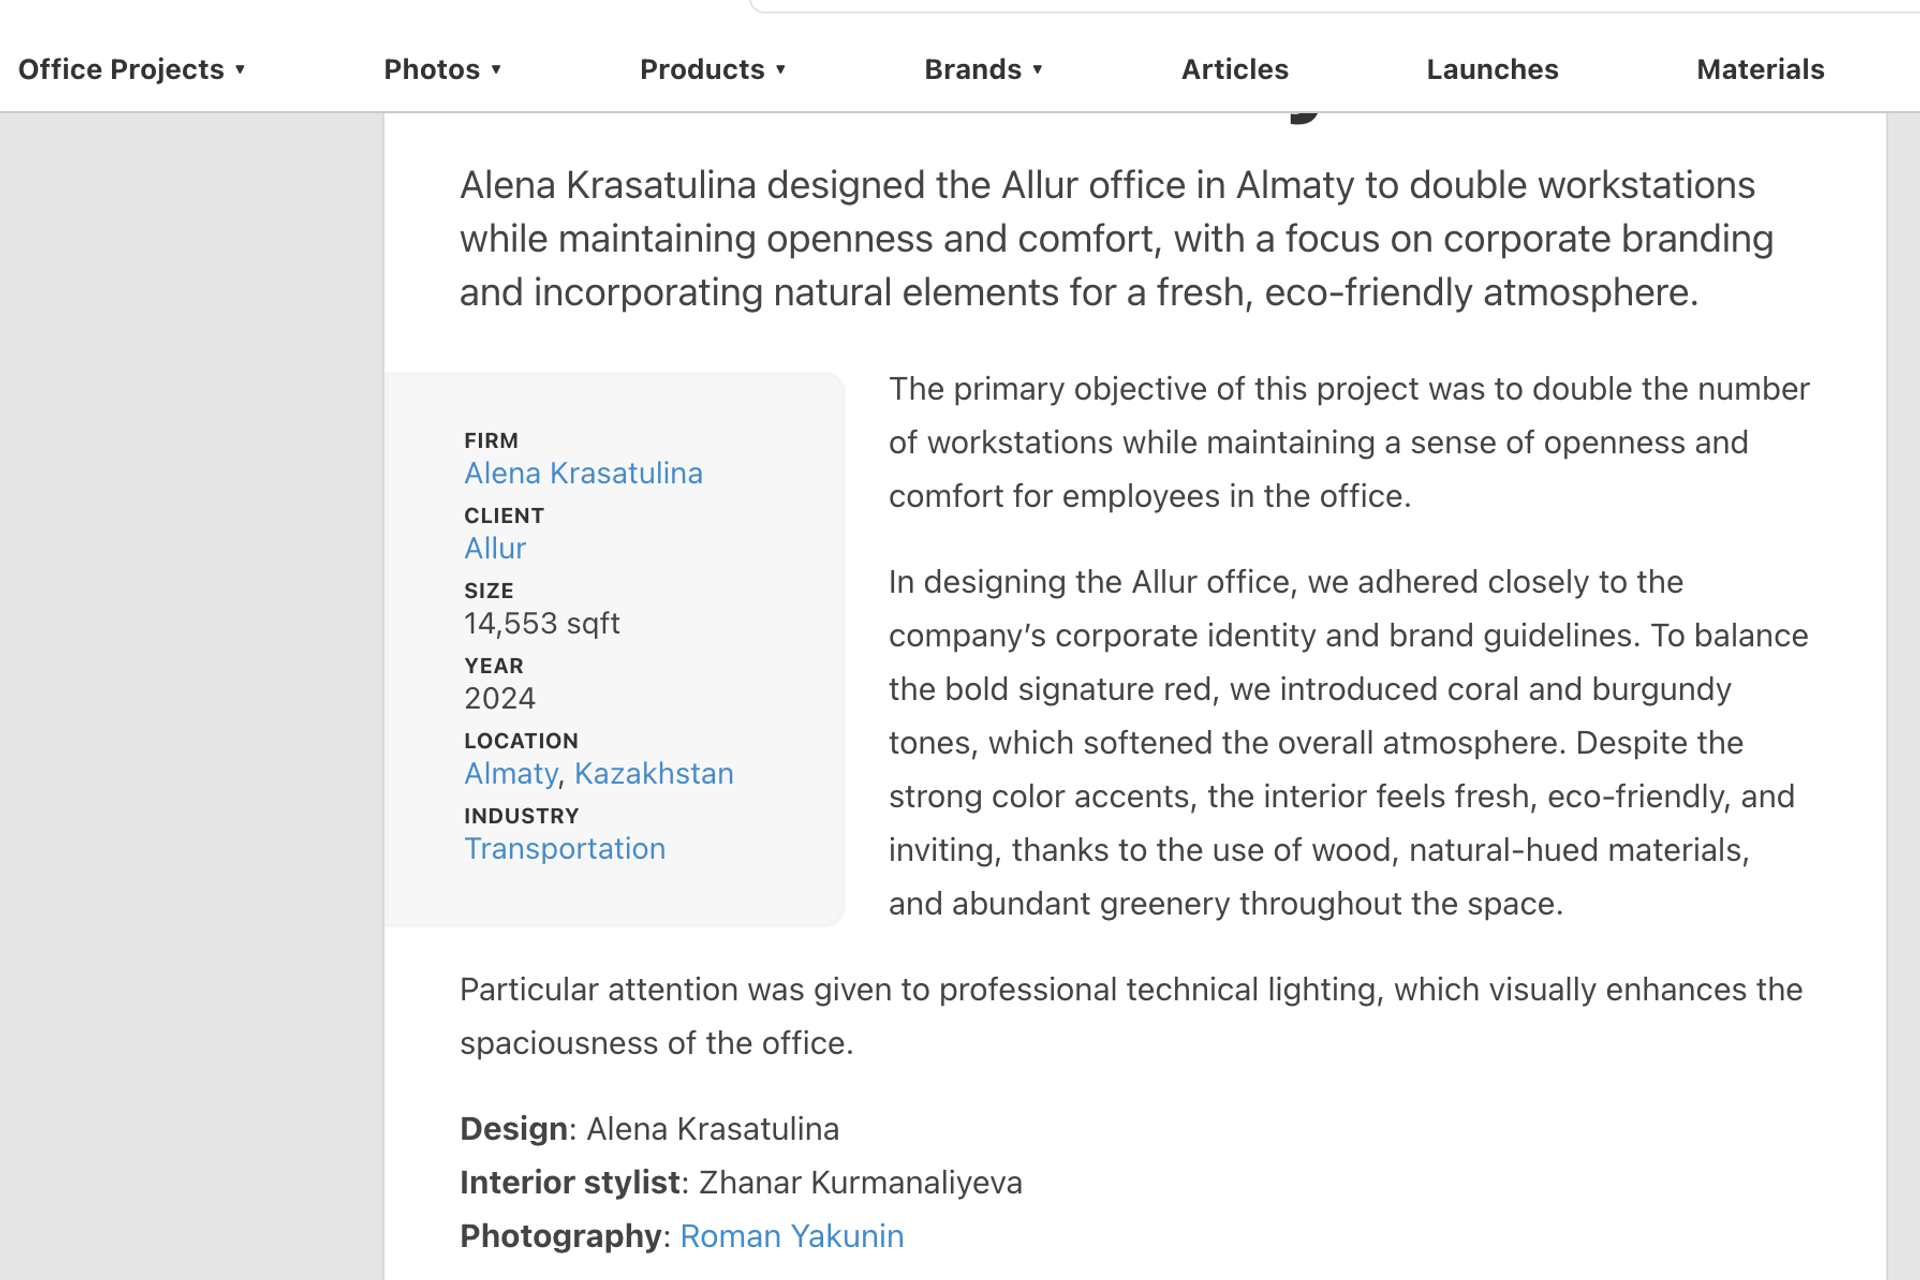Open the Brands menu
The image size is (1920, 1280).
[973, 70]
